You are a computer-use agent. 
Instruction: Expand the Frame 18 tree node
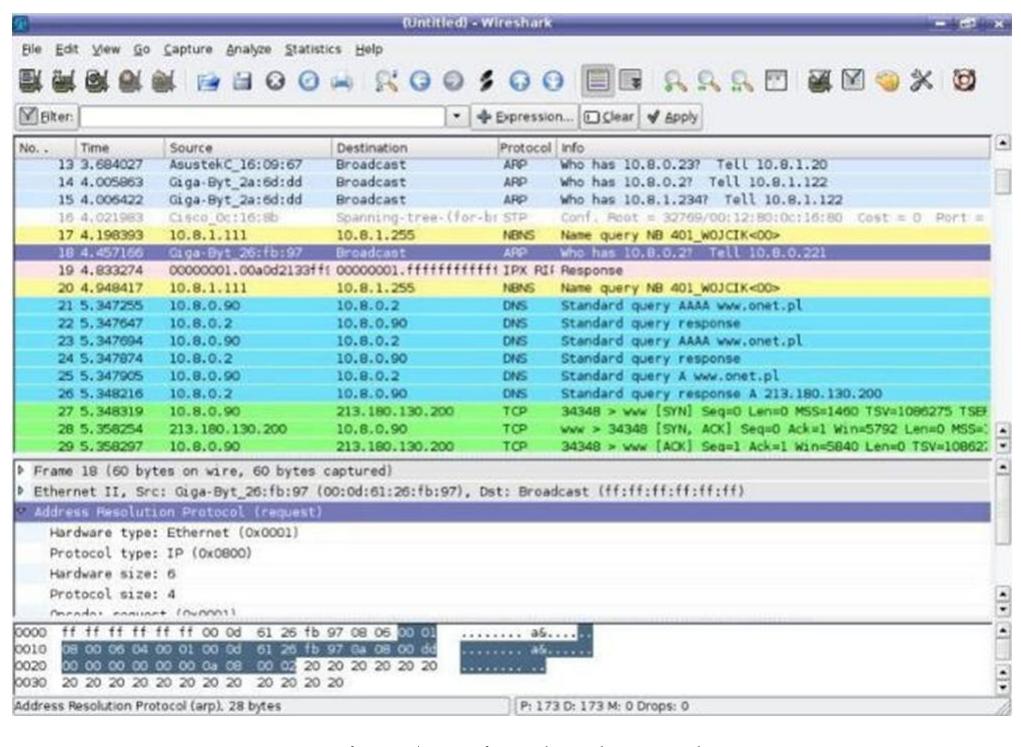pos(21,470)
